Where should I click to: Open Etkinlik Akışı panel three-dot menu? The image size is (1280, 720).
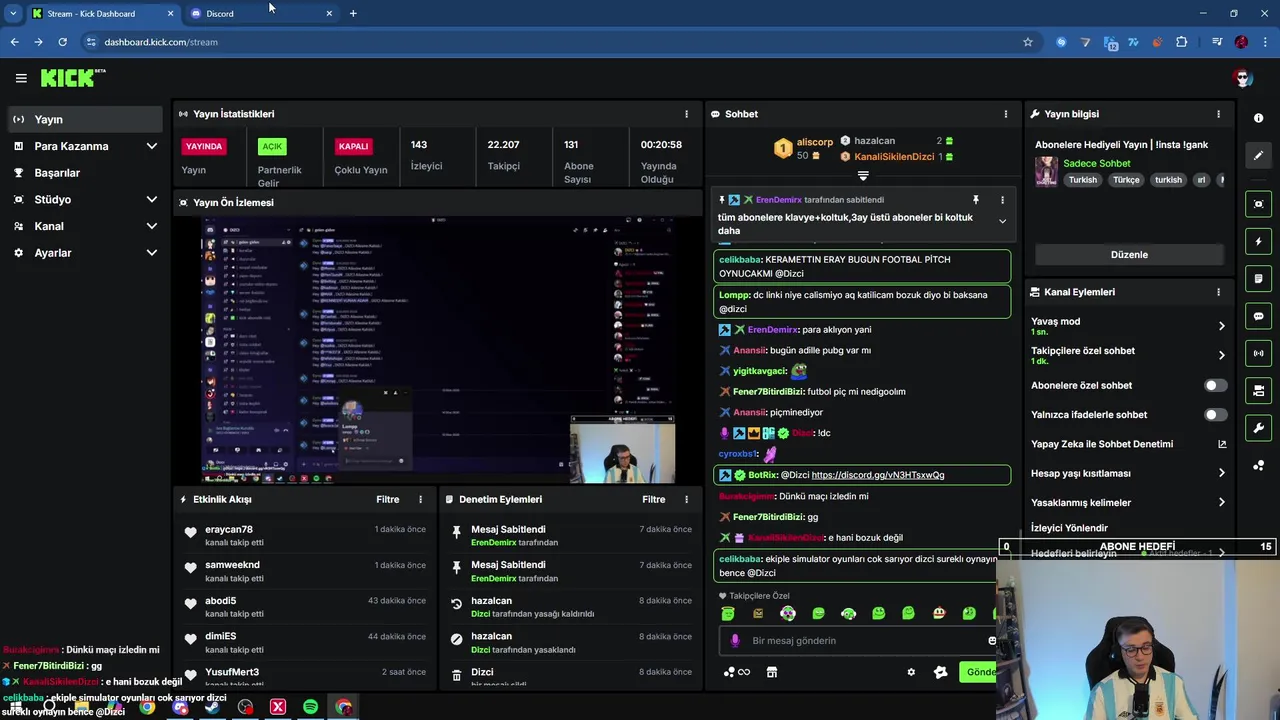pos(420,499)
